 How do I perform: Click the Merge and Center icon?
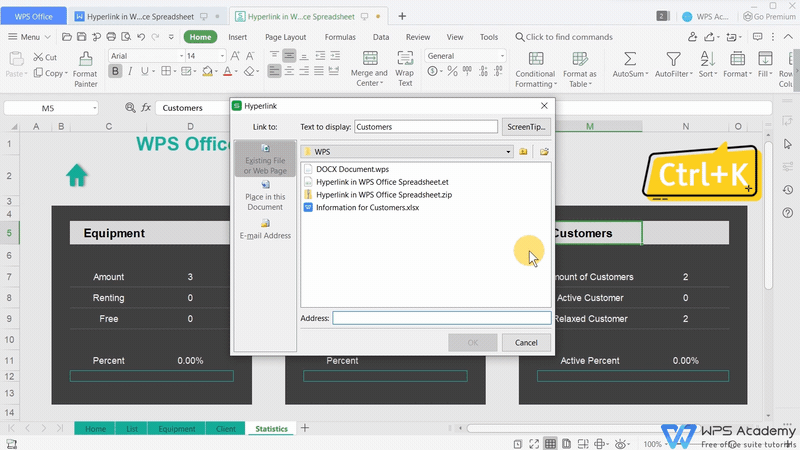[x=368, y=58]
